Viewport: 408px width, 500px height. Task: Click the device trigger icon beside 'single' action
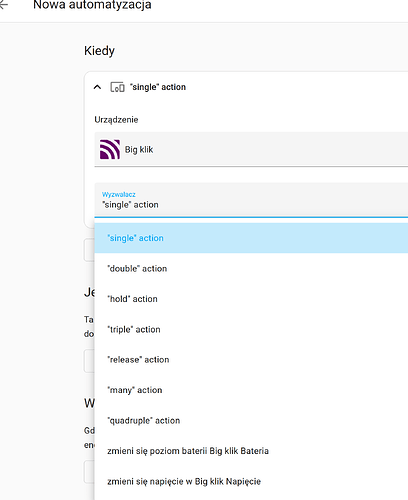click(x=117, y=87)
